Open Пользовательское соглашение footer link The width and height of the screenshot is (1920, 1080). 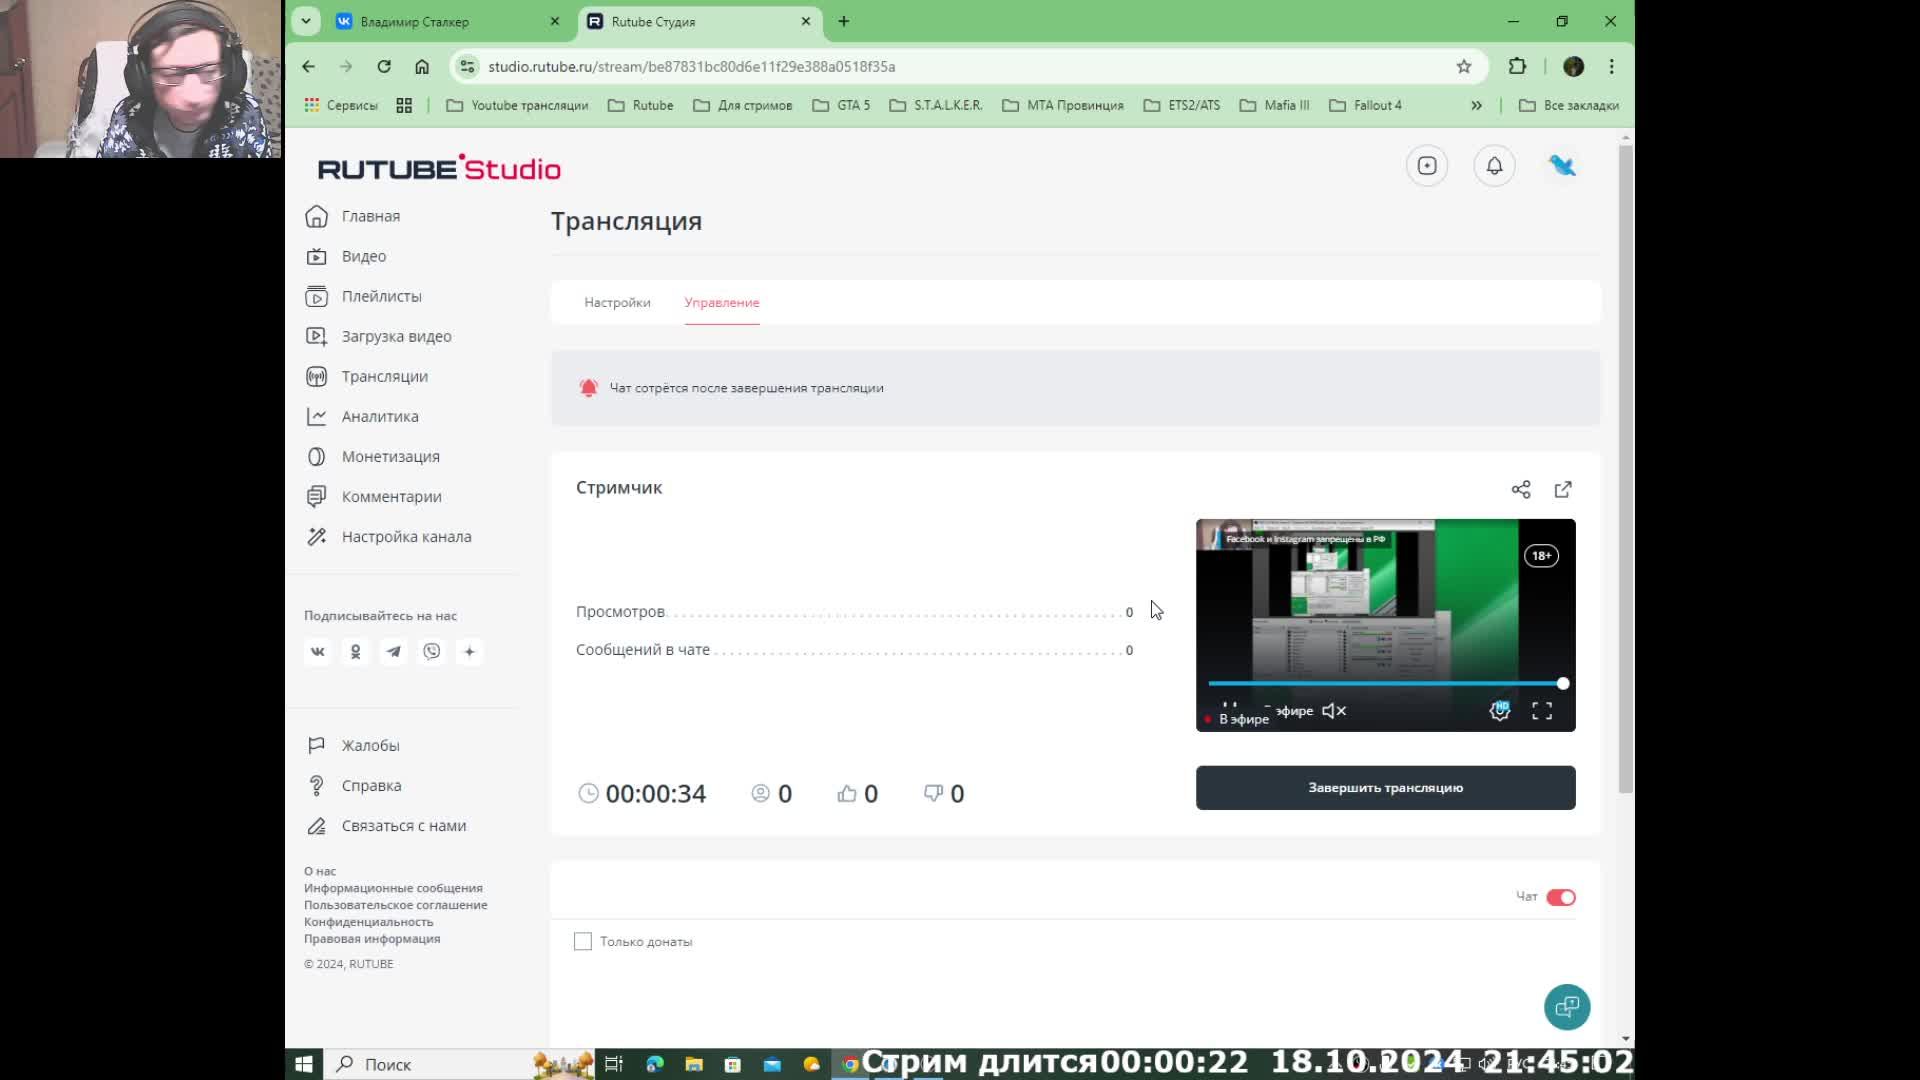(x=396, y=905)
